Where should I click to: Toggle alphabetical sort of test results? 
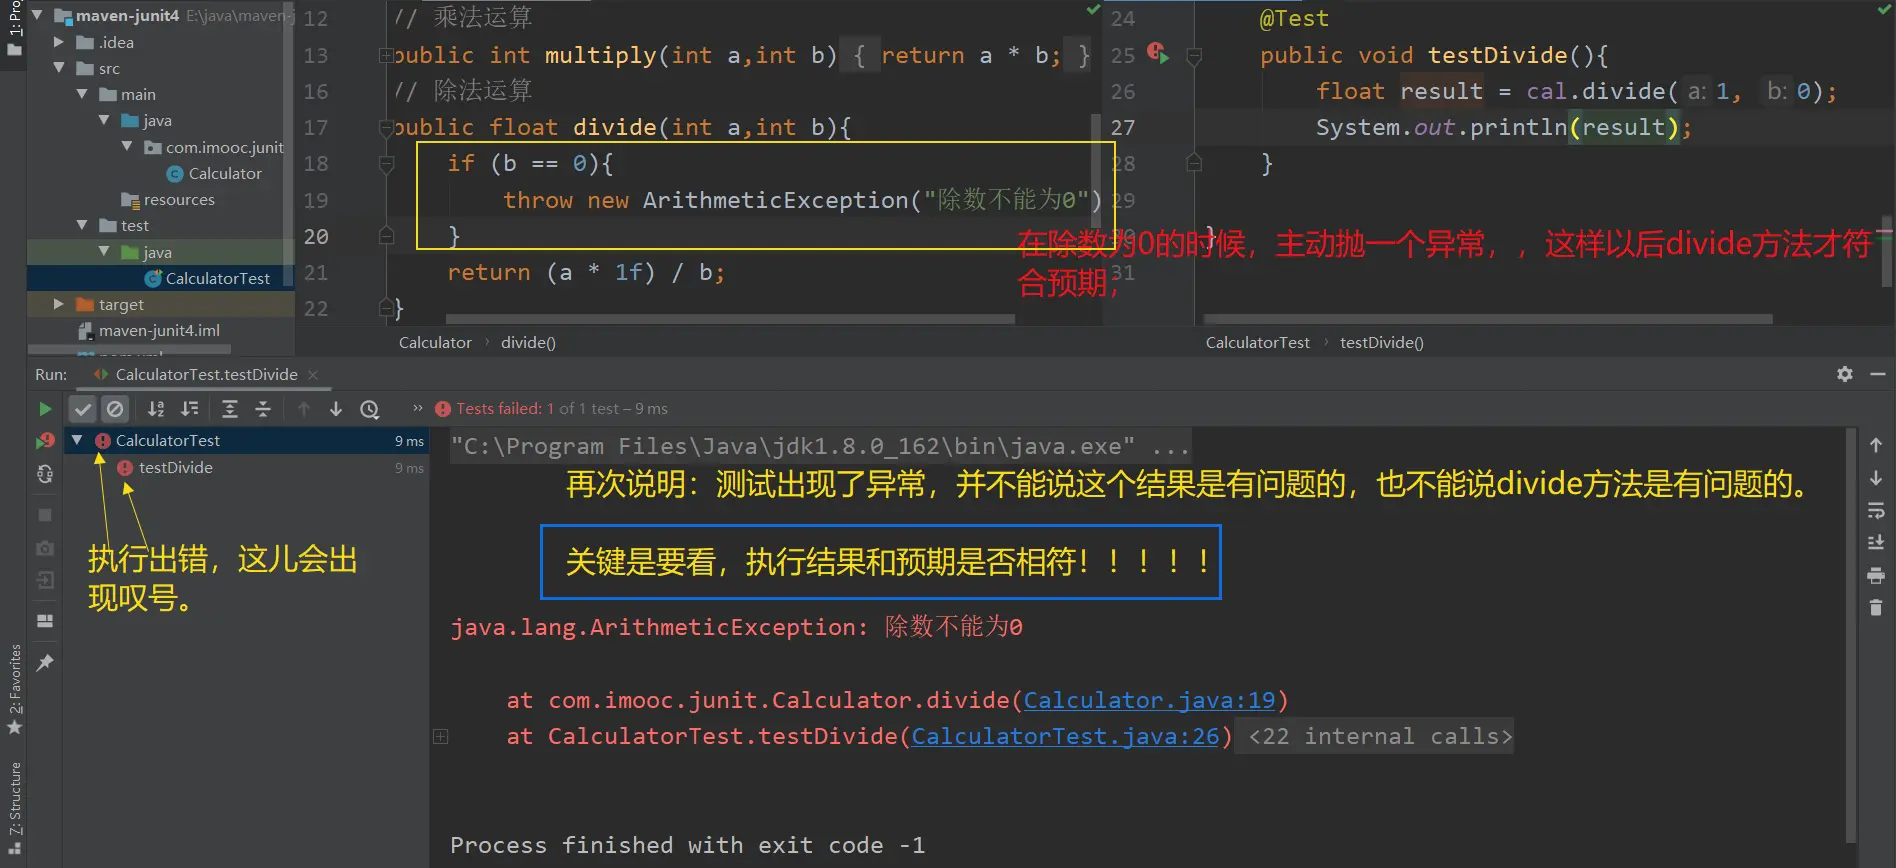point(156,409)
